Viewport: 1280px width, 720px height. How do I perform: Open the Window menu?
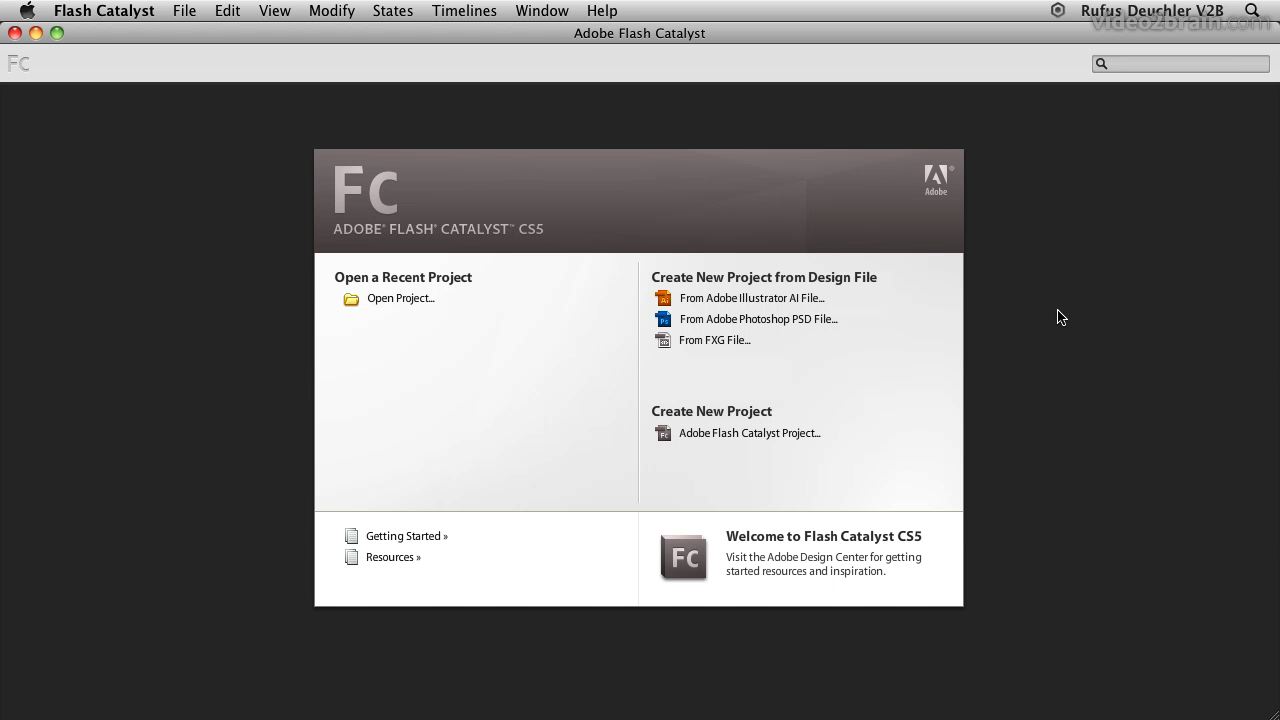pos(542,10)
